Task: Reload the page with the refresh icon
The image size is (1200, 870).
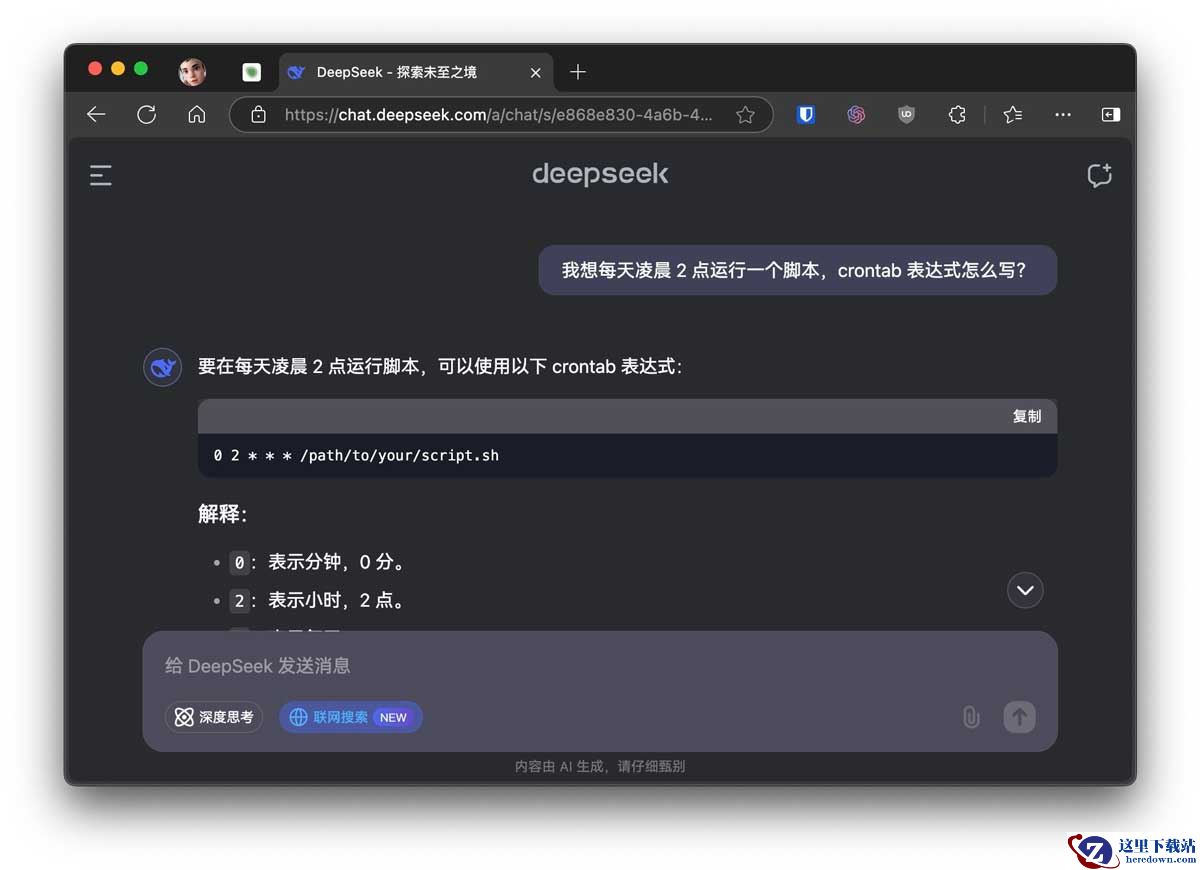Action: coord(147,115)
